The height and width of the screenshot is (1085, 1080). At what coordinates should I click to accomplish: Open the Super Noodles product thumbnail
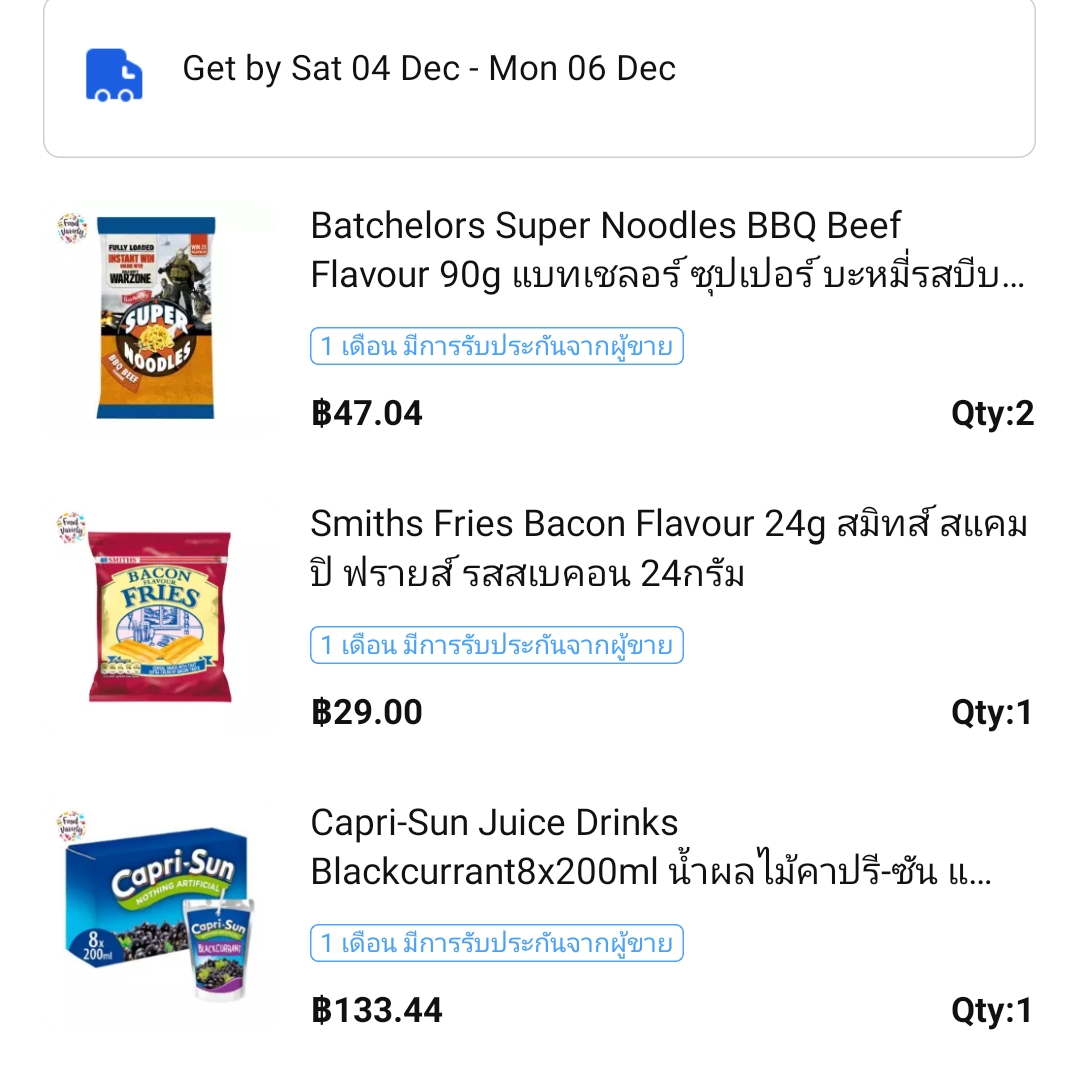point(159,318)
